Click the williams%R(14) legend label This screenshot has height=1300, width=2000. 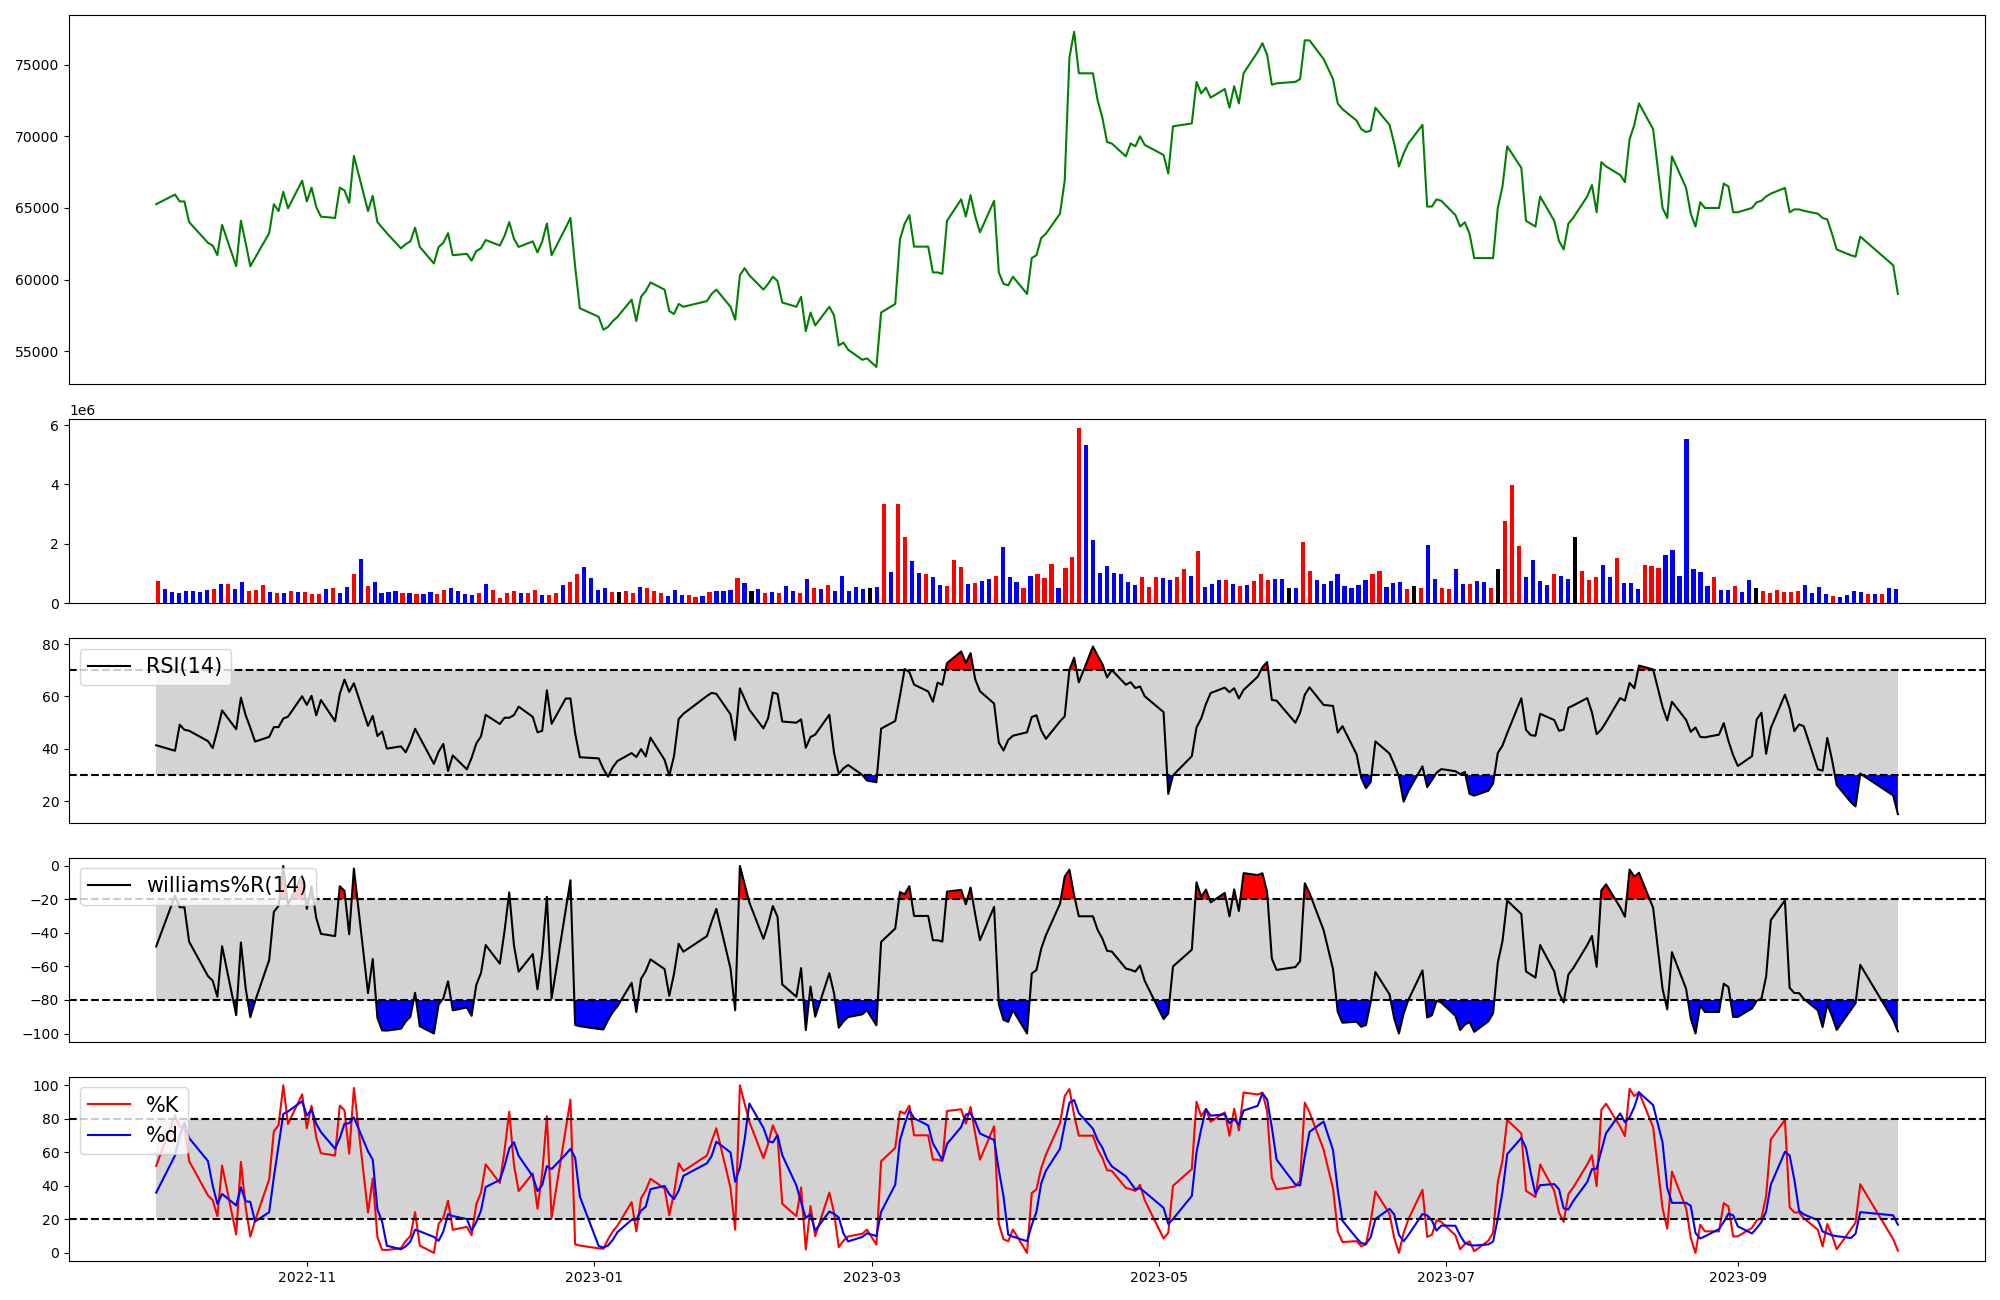click(226, 885)
